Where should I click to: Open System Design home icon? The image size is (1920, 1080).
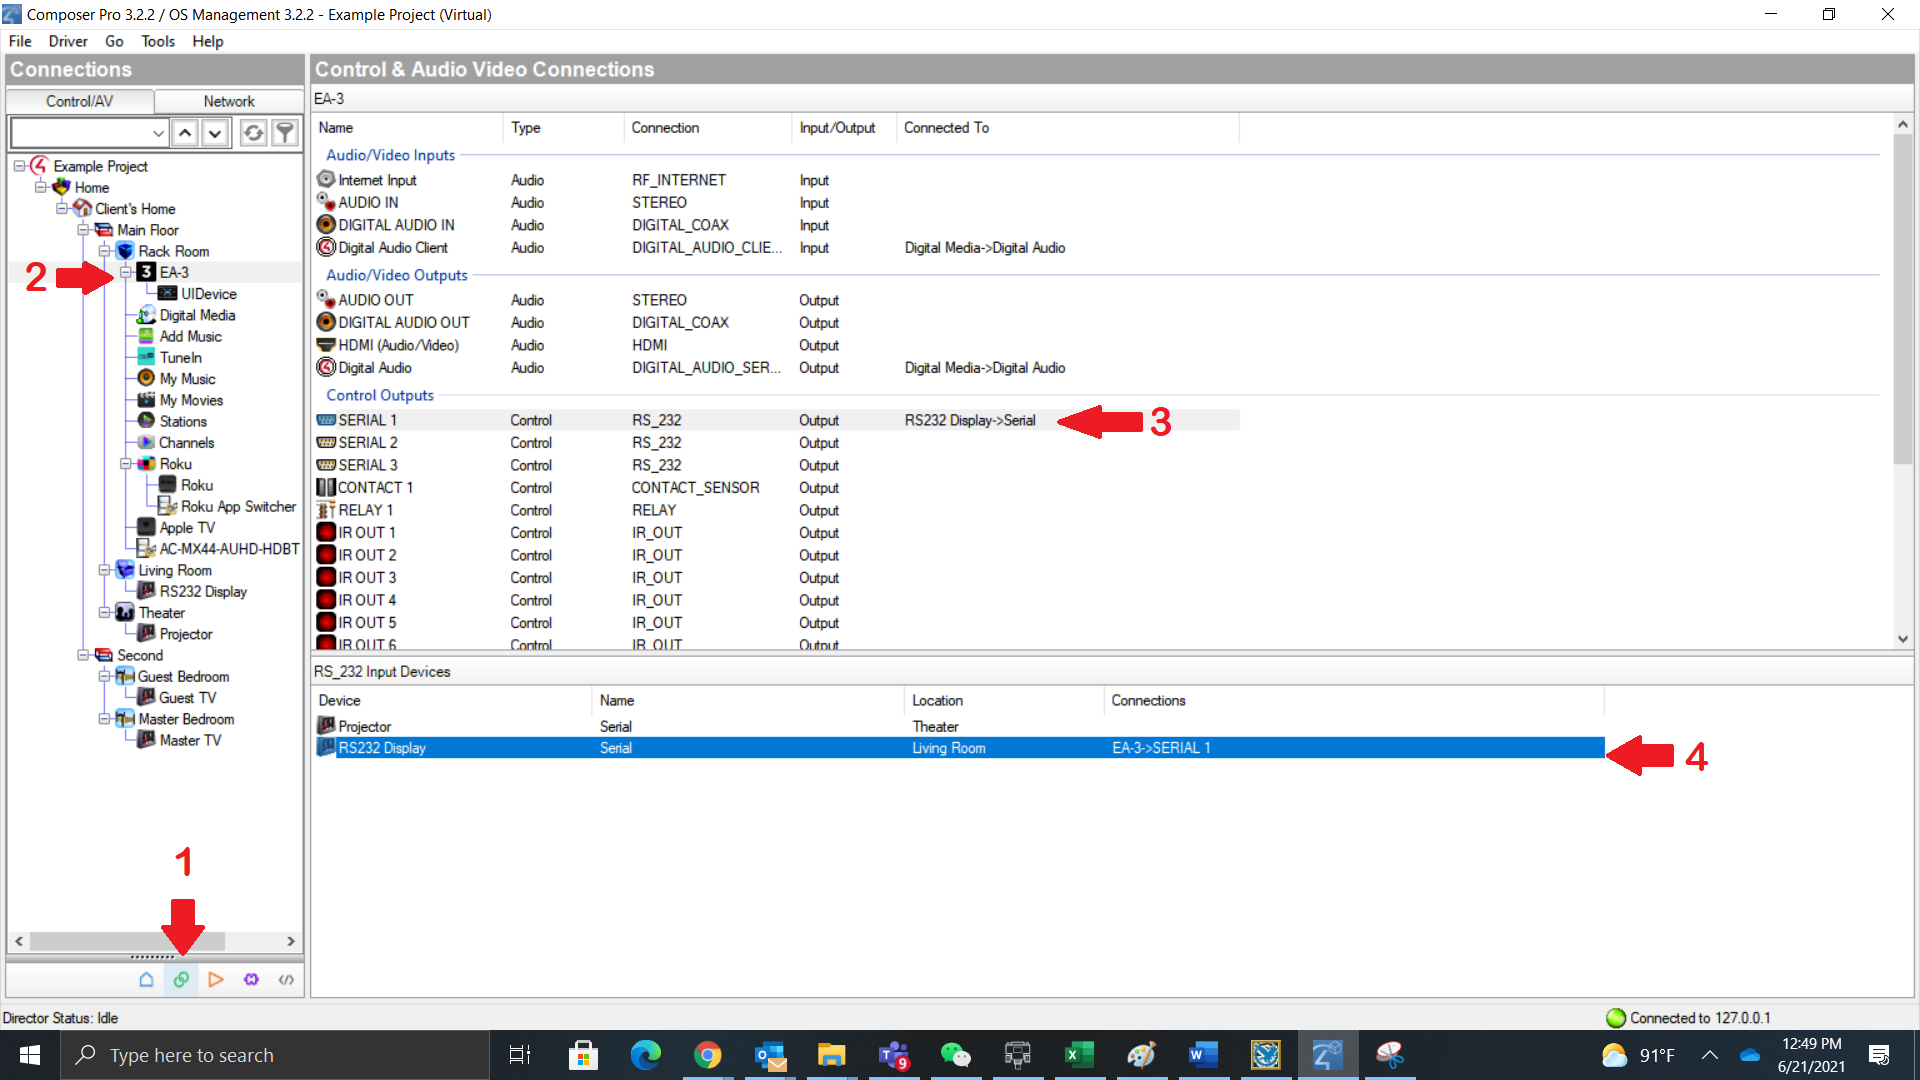146,980
